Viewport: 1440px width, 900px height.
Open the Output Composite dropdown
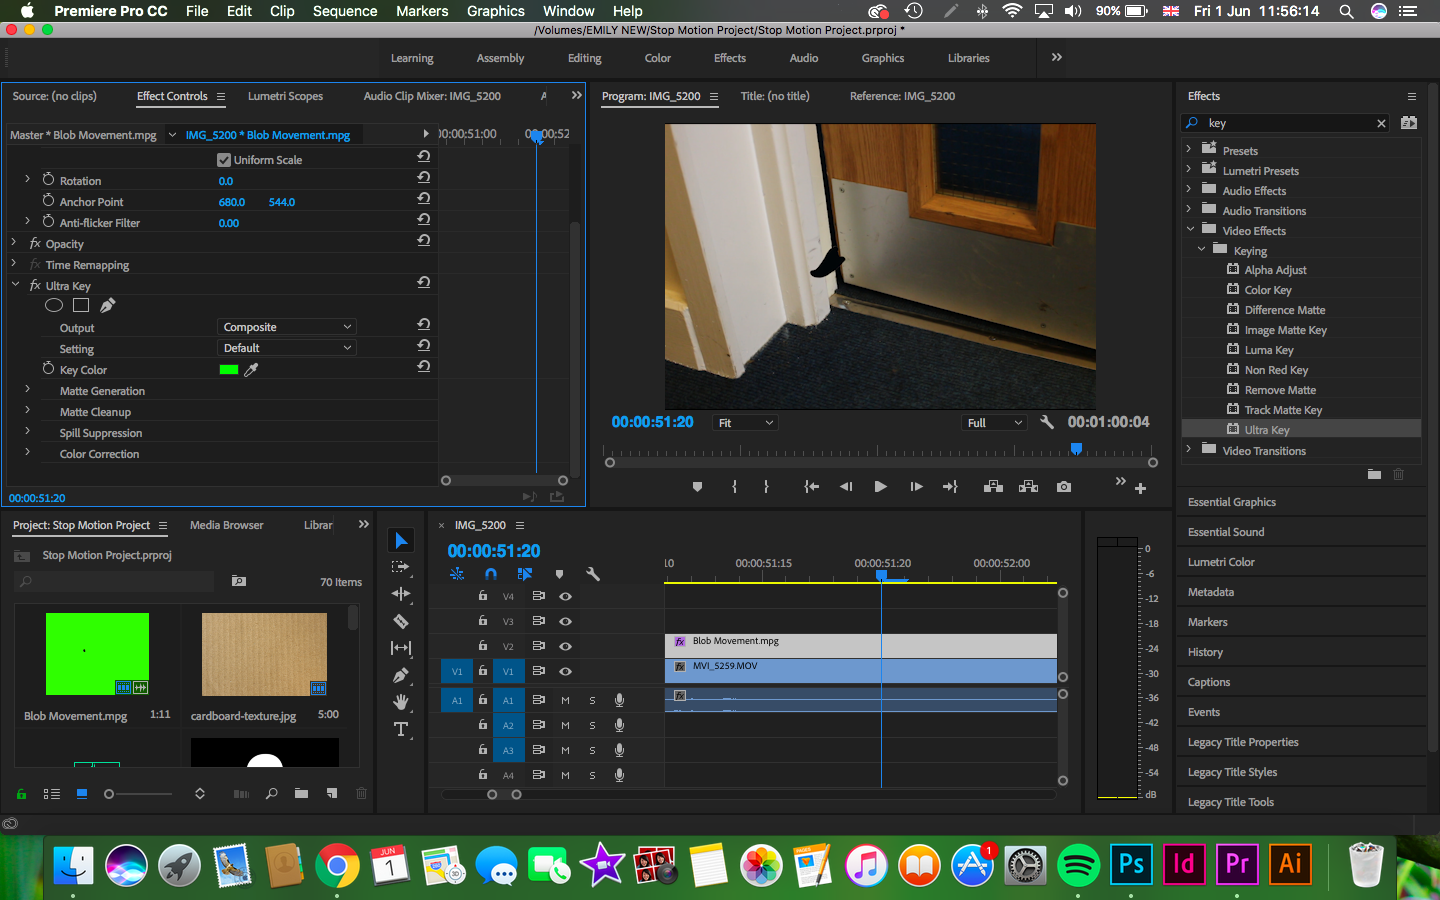click(286, 326)
